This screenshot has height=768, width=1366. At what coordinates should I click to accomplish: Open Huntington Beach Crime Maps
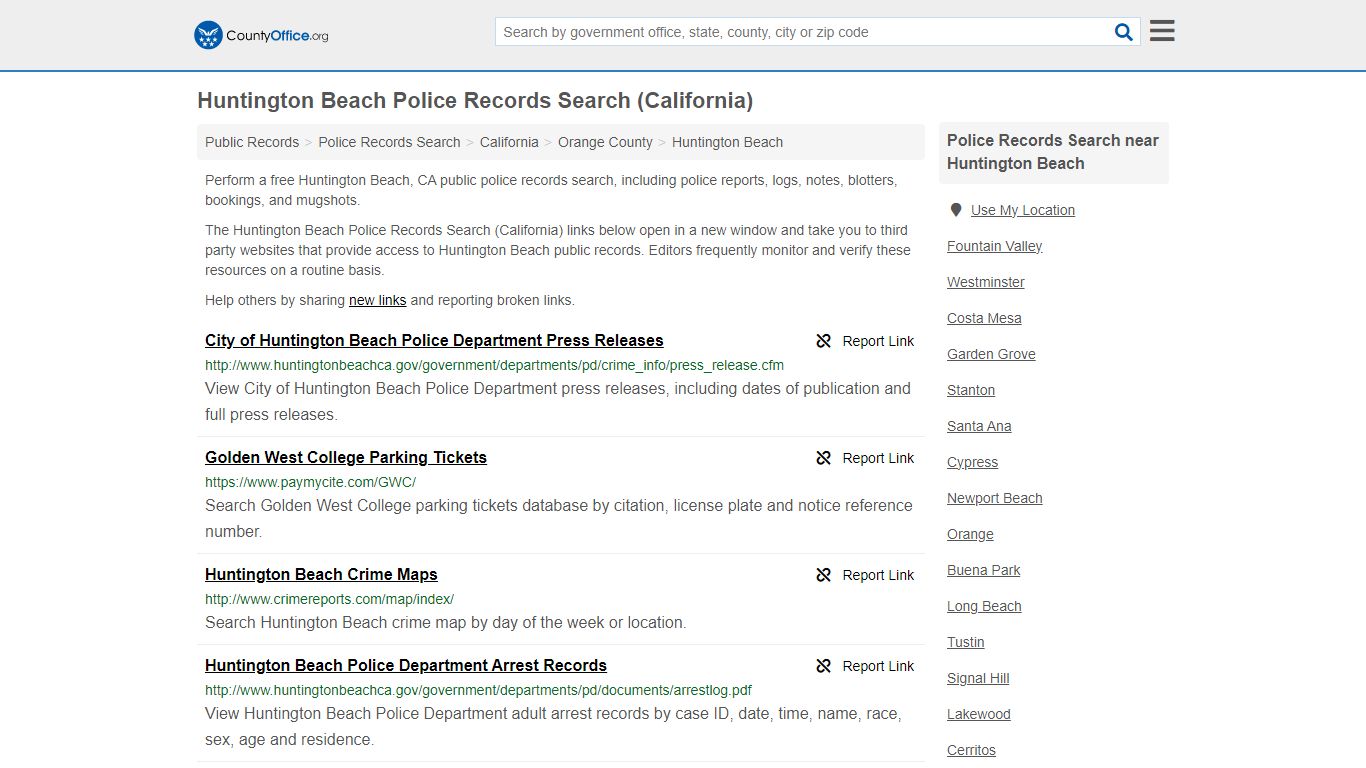coord(321,574)
